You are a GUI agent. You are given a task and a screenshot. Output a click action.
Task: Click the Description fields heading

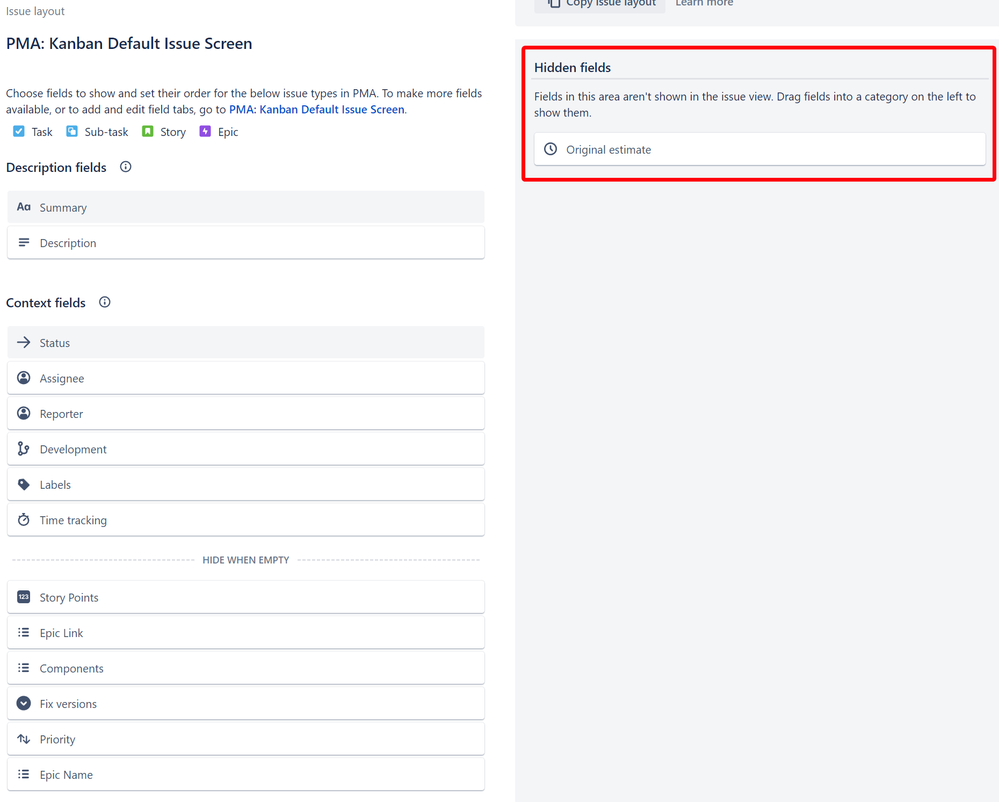(x=56, y=168)
